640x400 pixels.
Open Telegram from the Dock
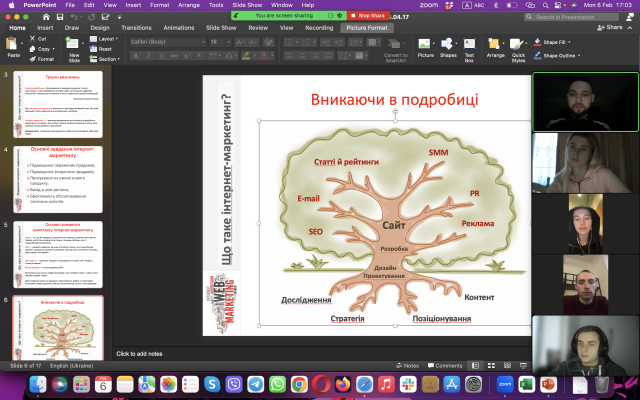click(255, 384)
